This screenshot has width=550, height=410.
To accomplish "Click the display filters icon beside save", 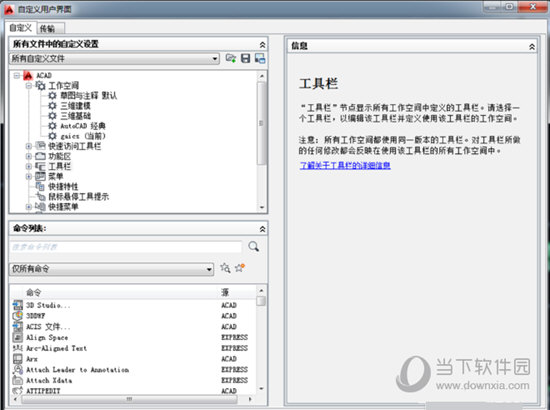I will [260, 58].
